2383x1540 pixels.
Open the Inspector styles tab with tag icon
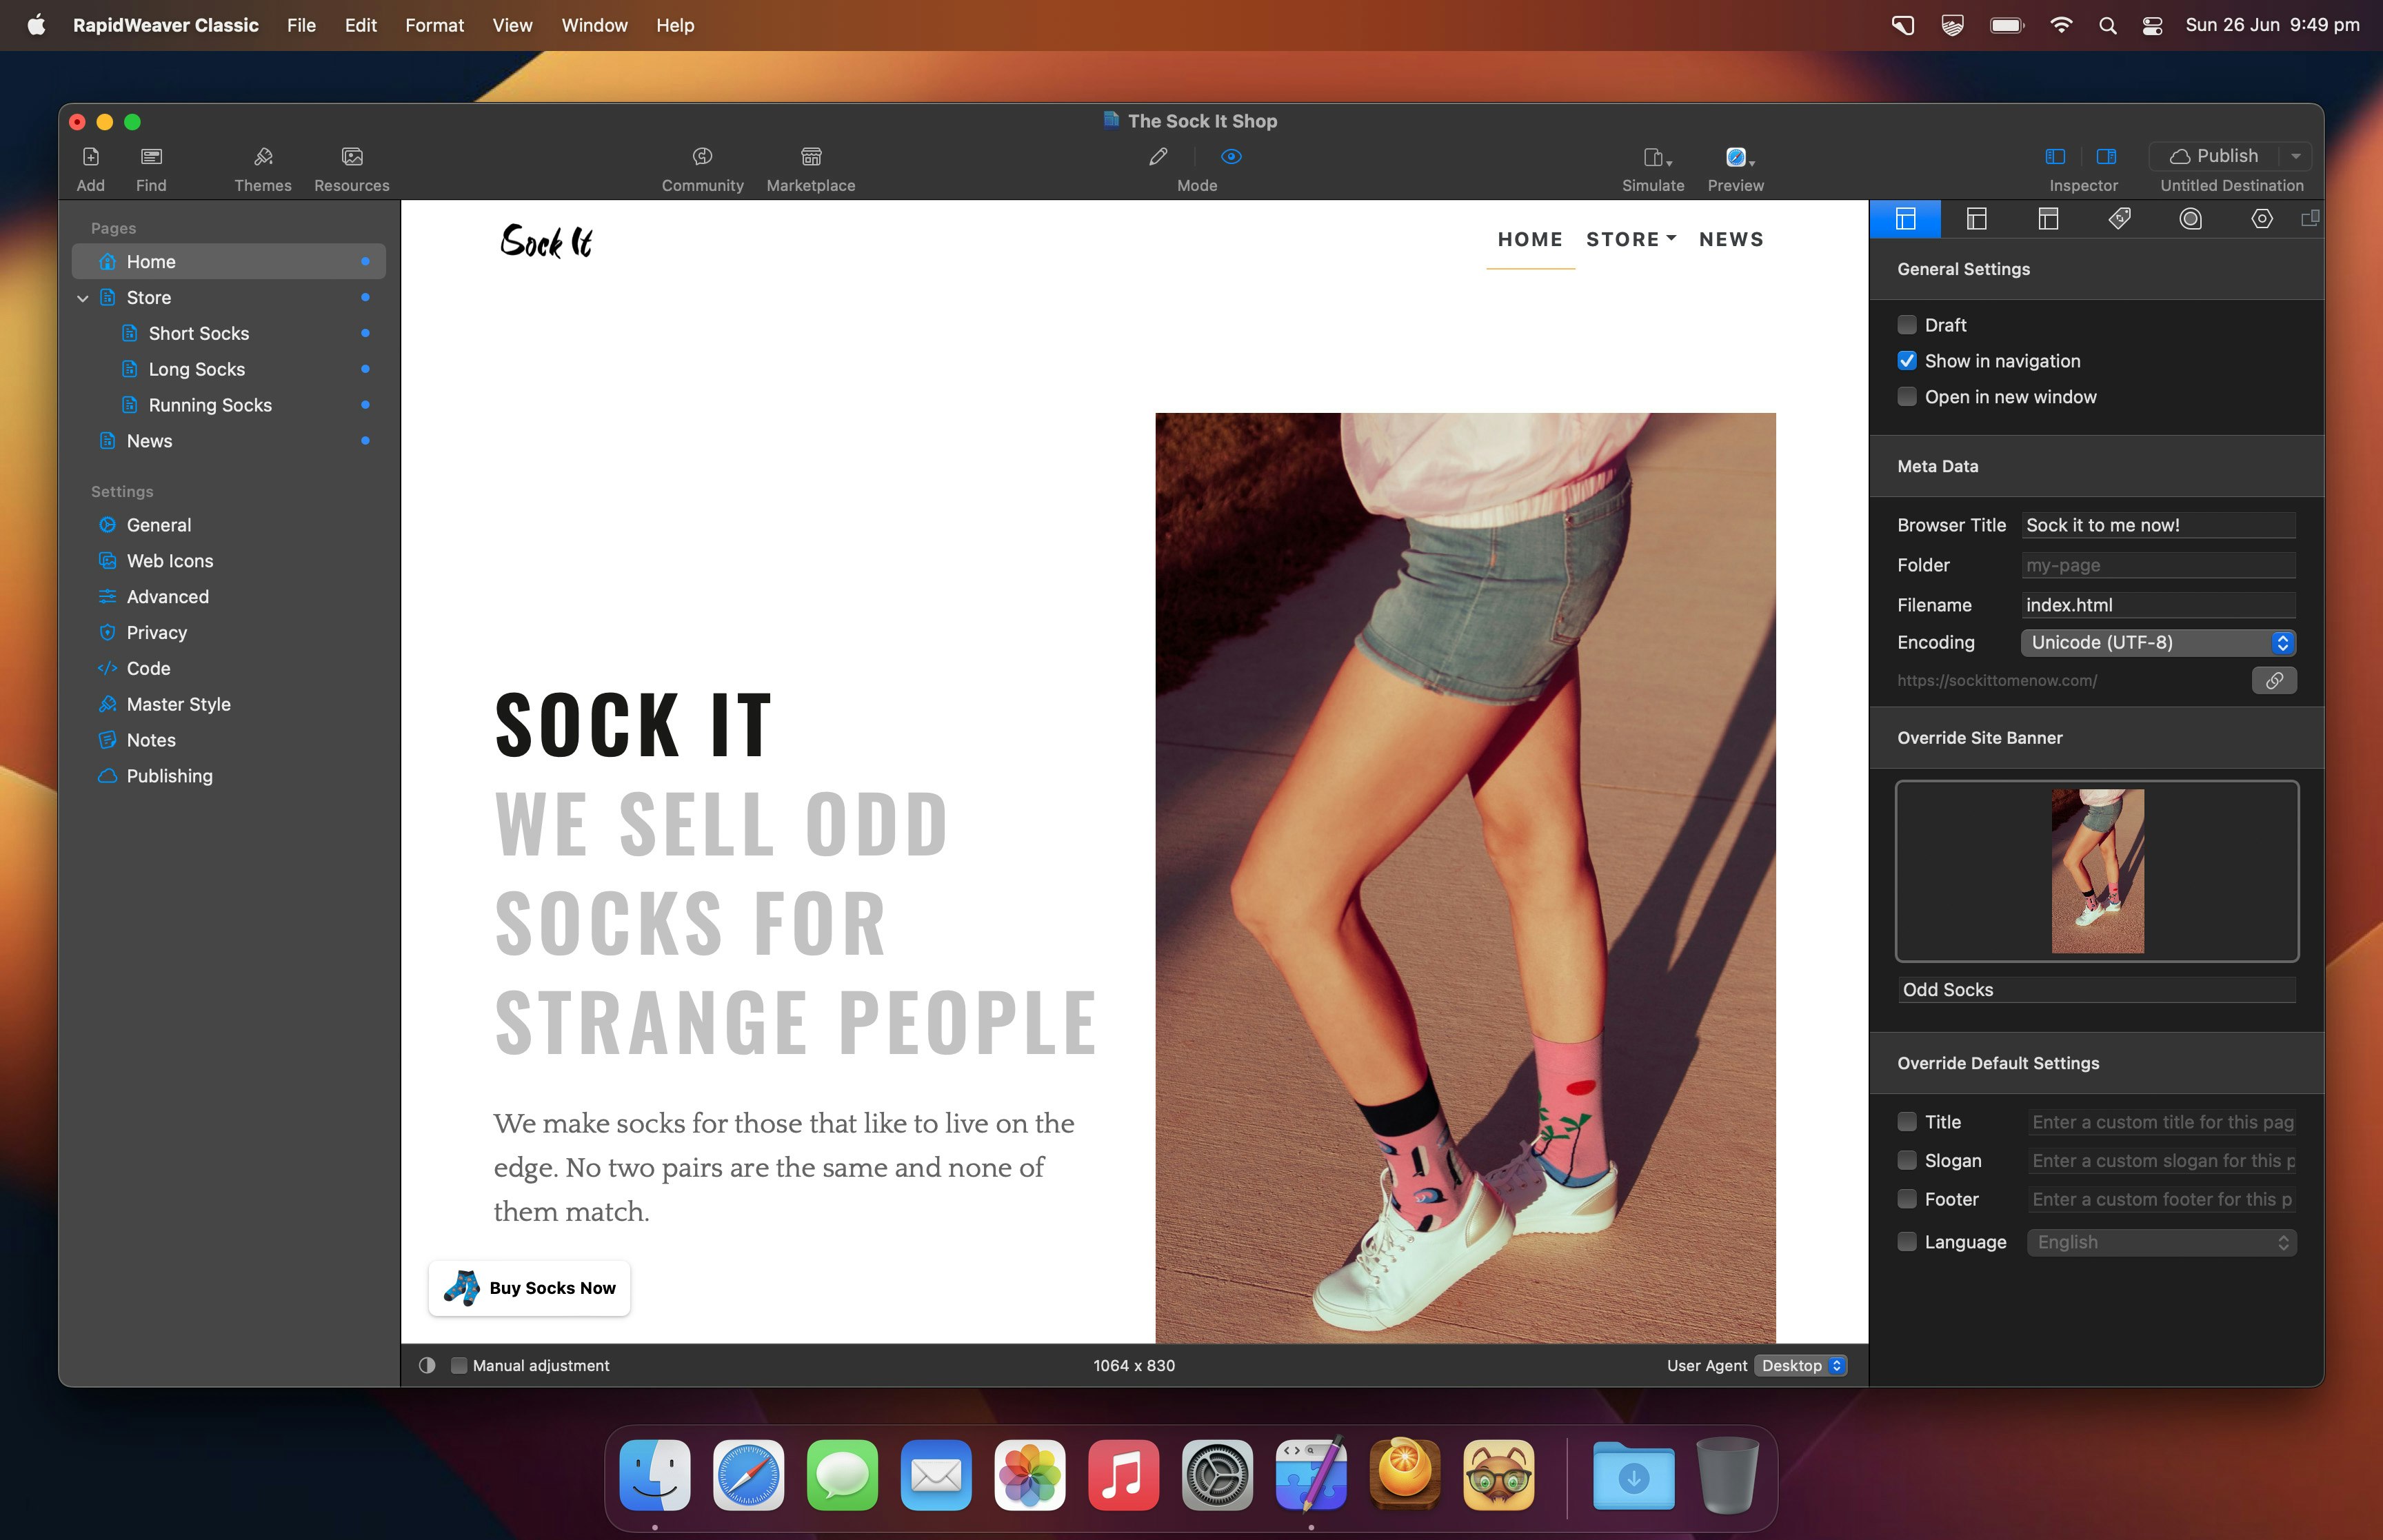click(2119, 219)
